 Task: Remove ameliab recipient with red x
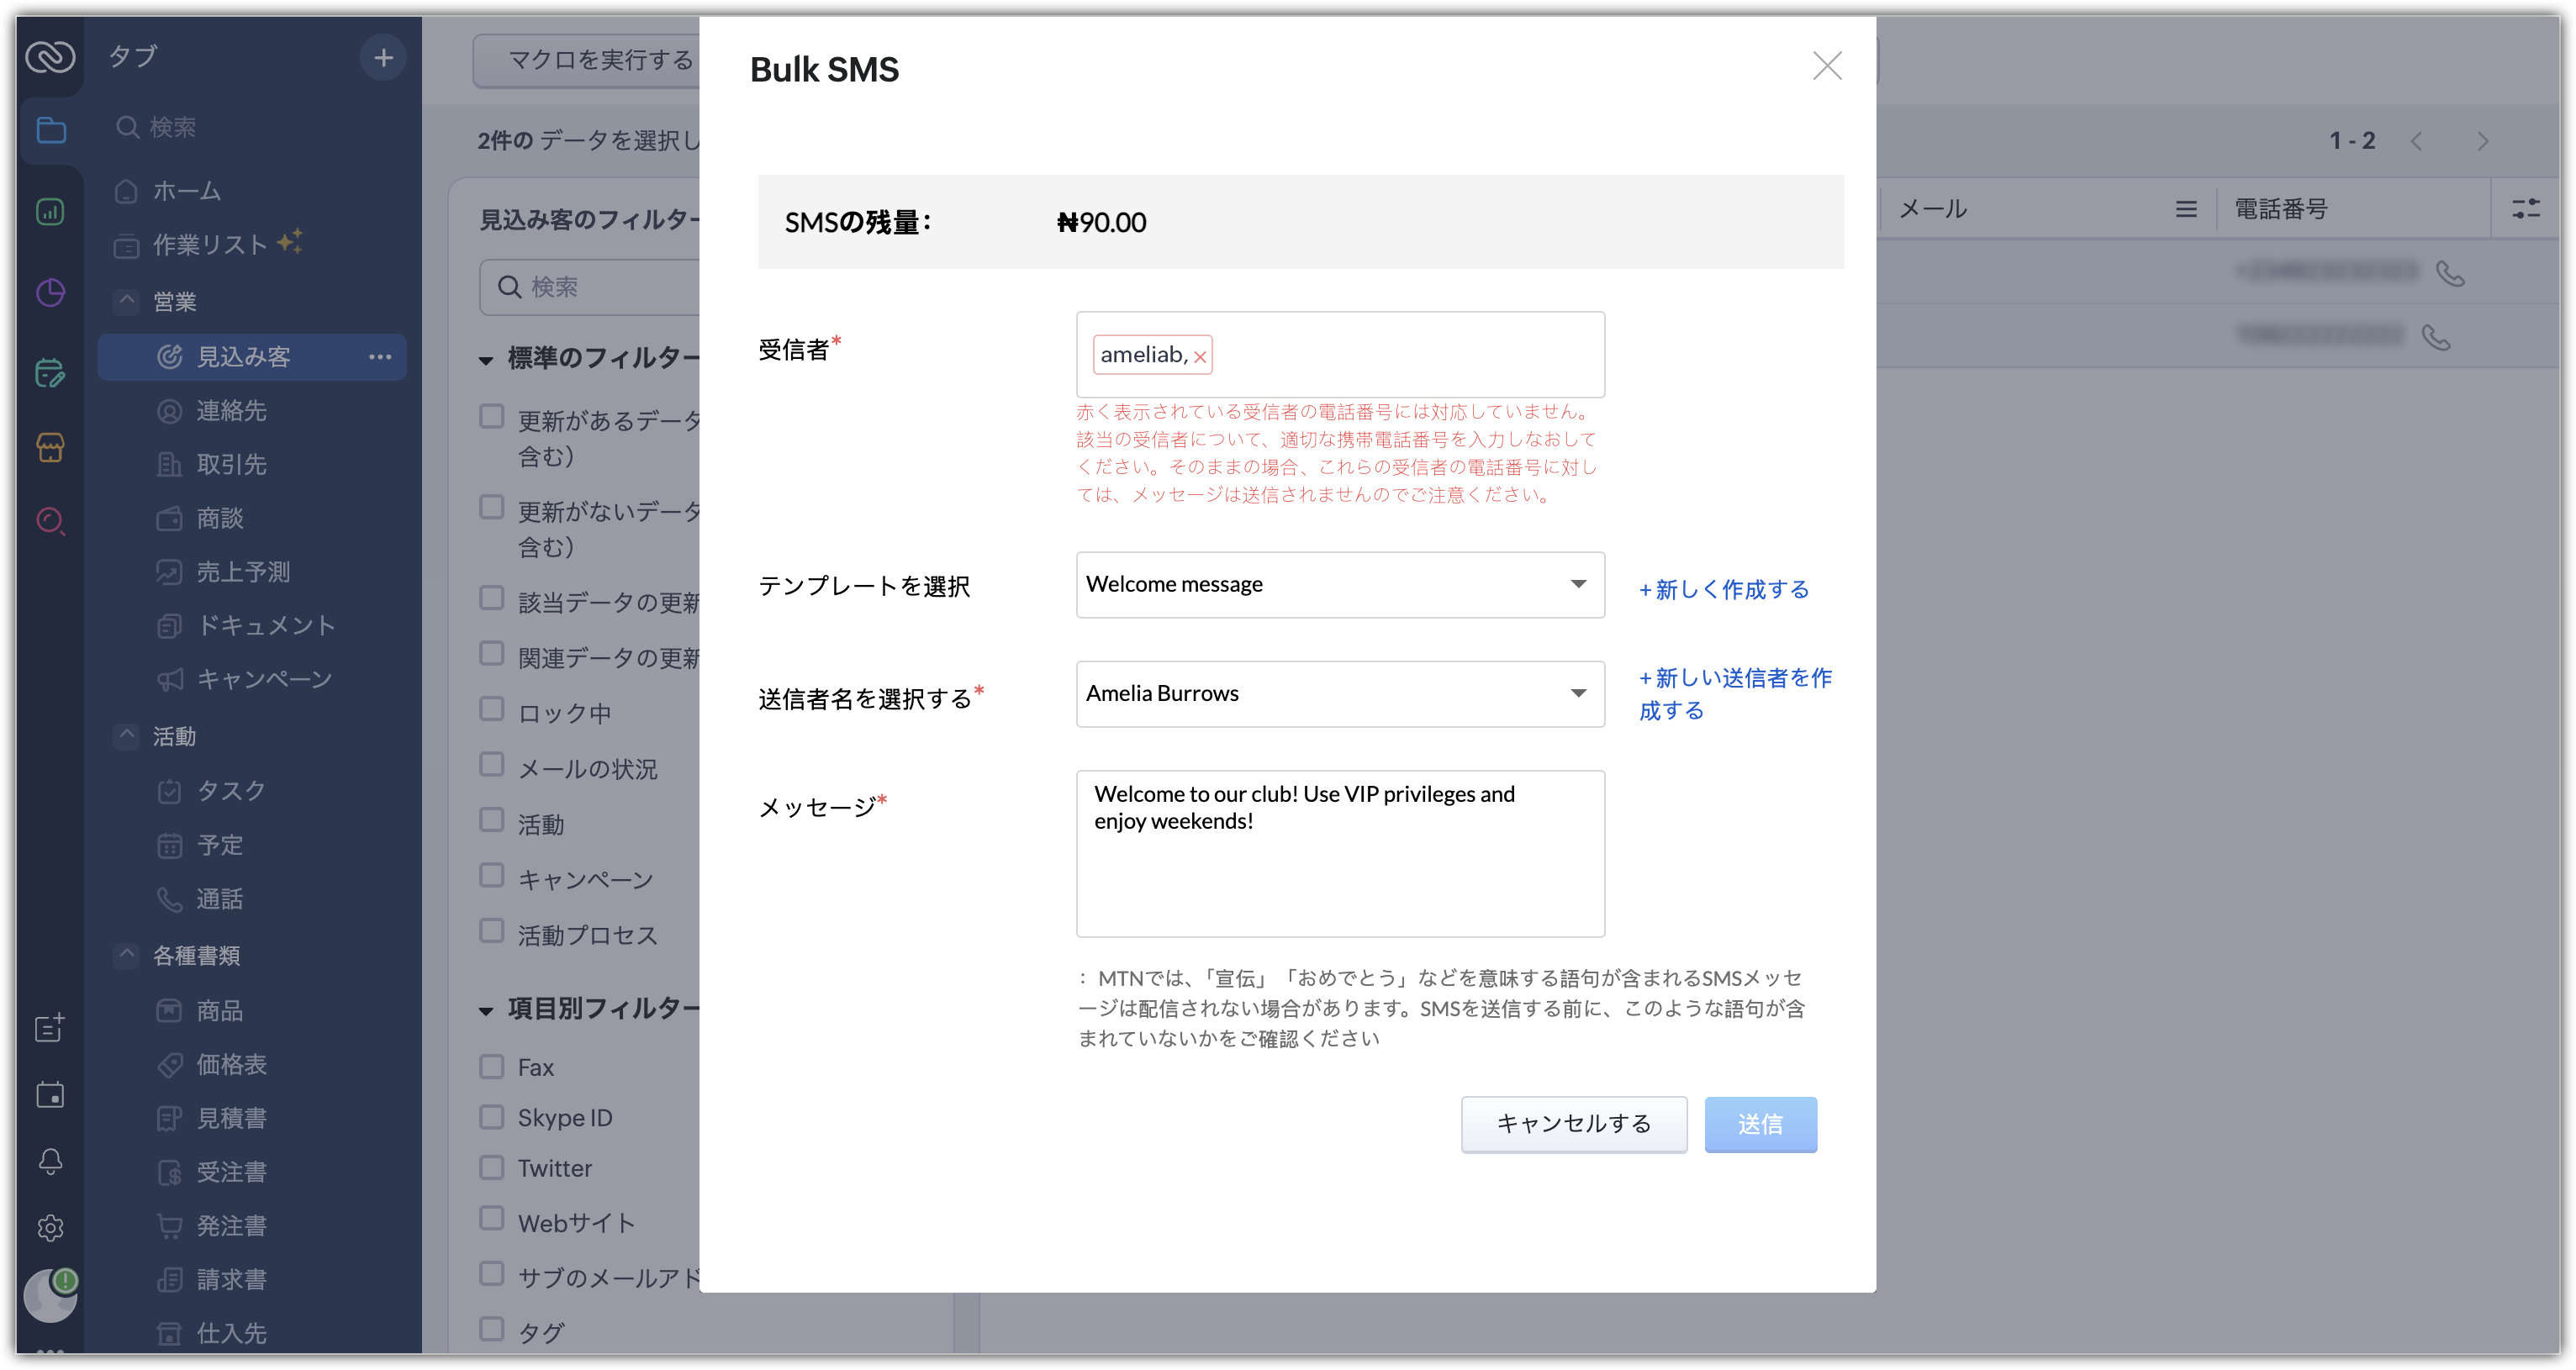[1199, 357]
